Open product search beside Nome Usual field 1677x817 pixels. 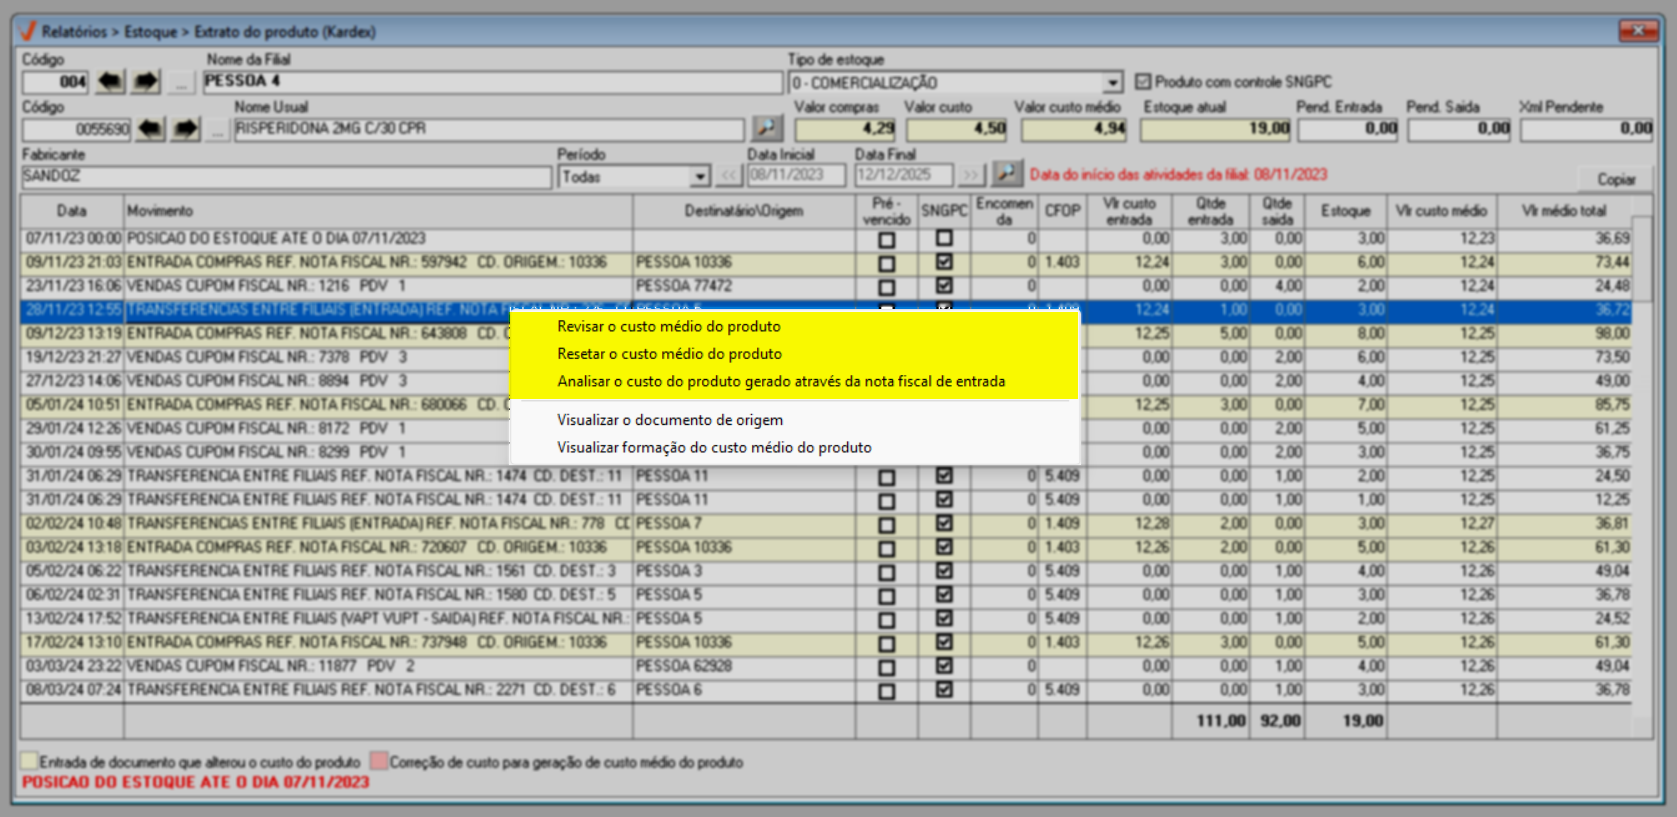point(767,128)
